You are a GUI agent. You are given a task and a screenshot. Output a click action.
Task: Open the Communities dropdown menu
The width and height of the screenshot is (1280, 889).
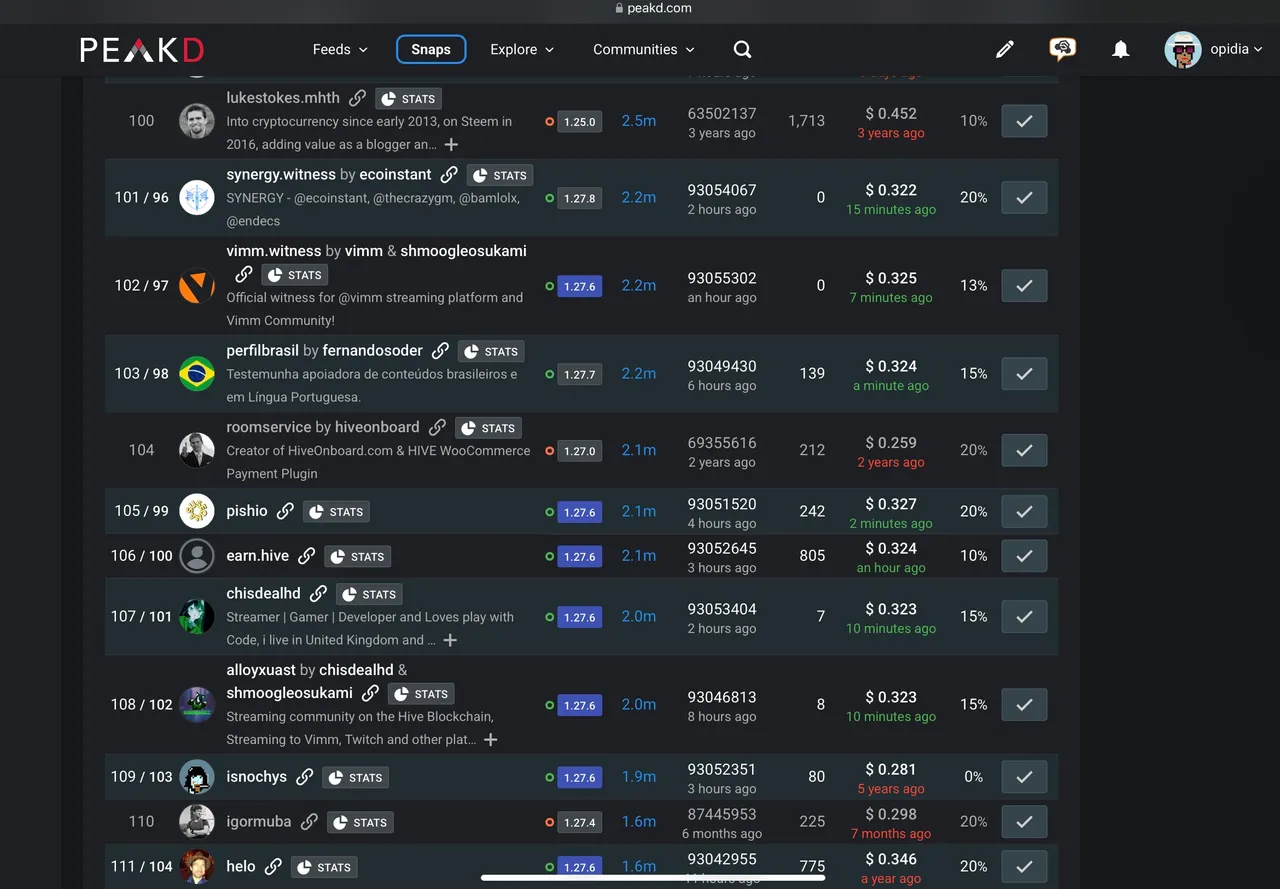644,49
